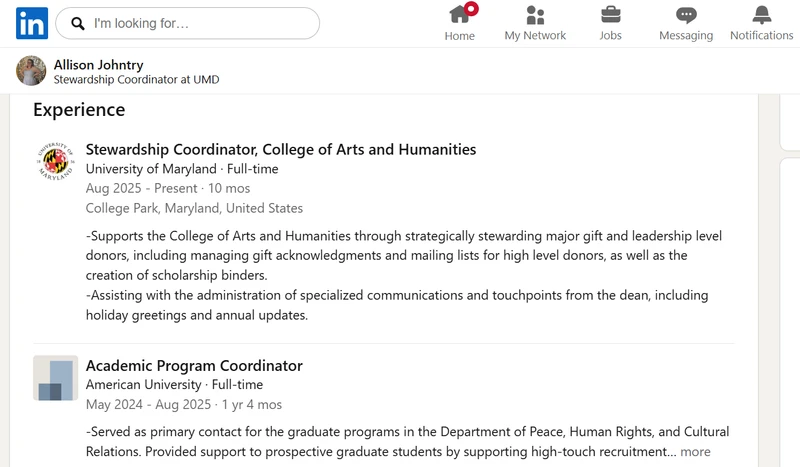Open the Academic Program Coordinator job title
The image size is (800, 467).
coord(194,366)
